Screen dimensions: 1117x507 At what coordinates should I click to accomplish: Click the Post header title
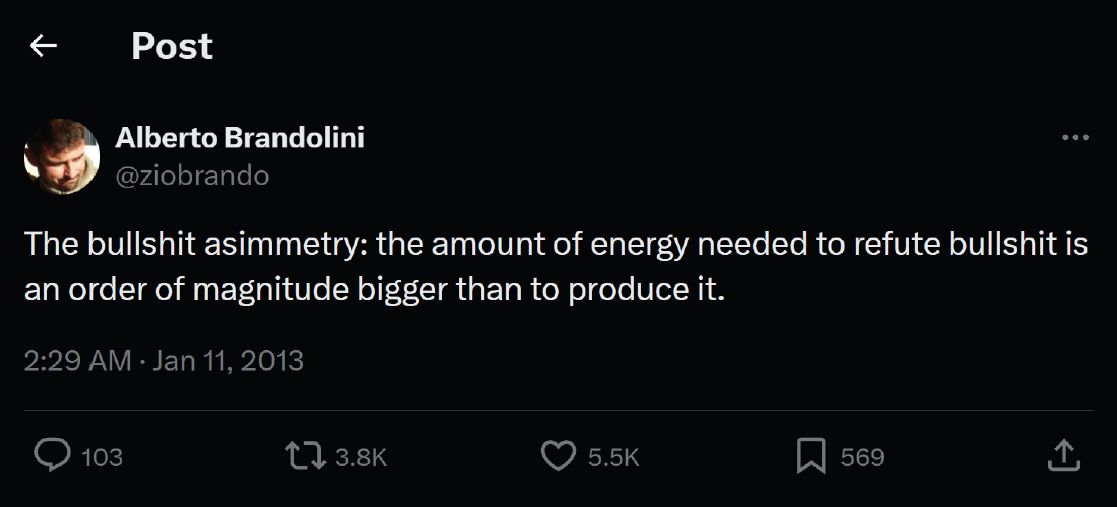(172, 46)
